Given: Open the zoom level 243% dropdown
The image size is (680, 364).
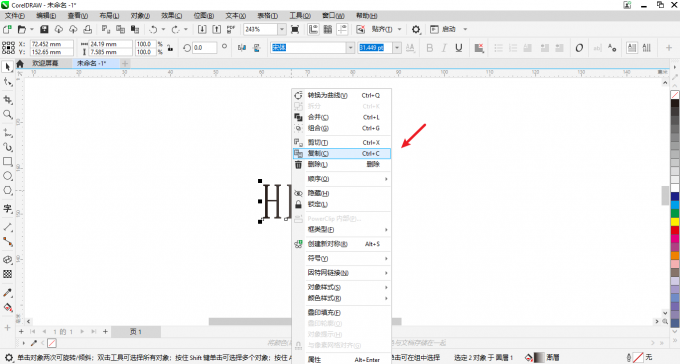Looking at the screenshot, I should click(282, 29).
